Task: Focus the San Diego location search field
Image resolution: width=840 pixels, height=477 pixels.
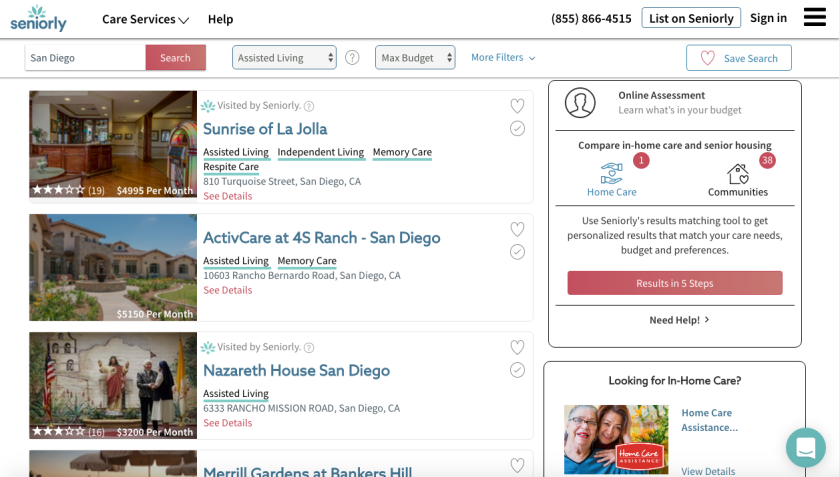Action: pos(85,58)
